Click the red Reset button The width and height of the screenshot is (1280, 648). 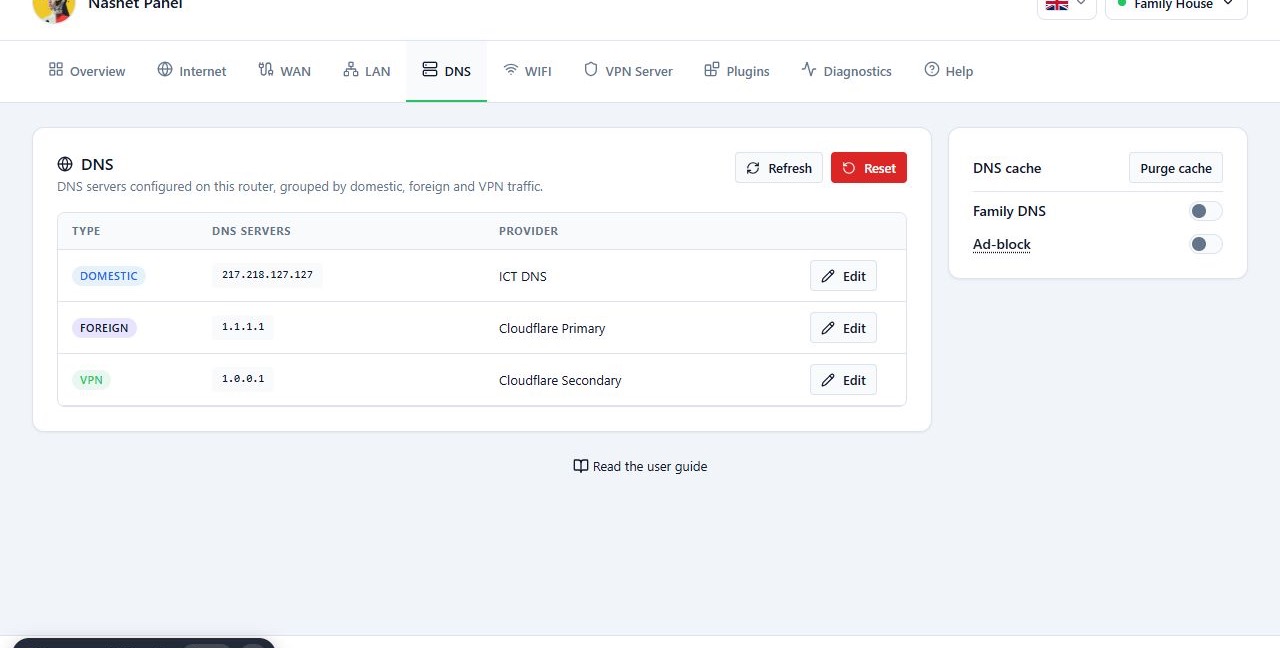(869, 168)
